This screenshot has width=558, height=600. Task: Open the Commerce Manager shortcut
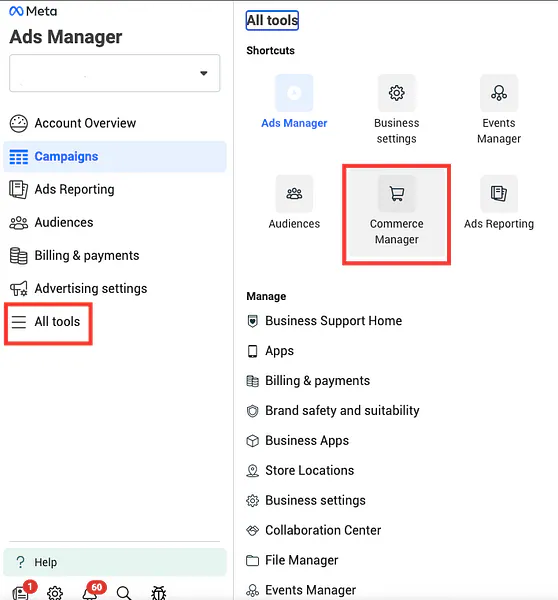pos(396,214)
